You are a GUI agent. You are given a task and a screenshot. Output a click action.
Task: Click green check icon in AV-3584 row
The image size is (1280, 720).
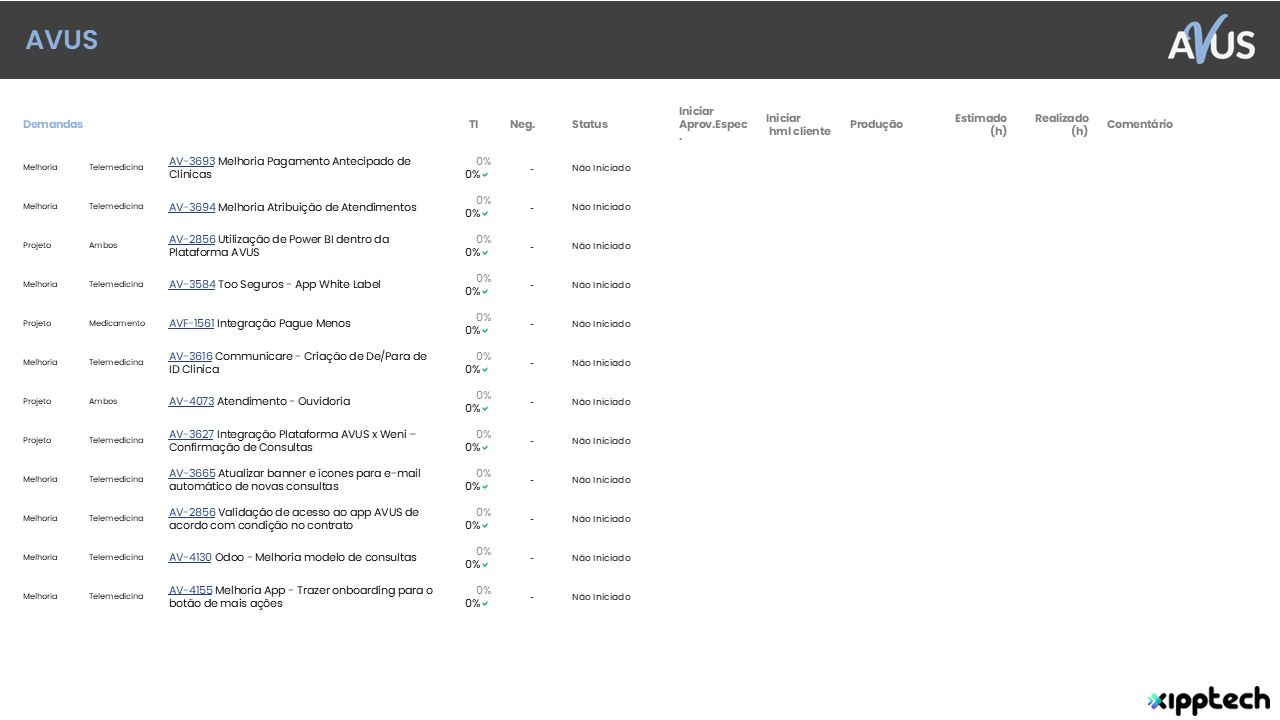485,292
